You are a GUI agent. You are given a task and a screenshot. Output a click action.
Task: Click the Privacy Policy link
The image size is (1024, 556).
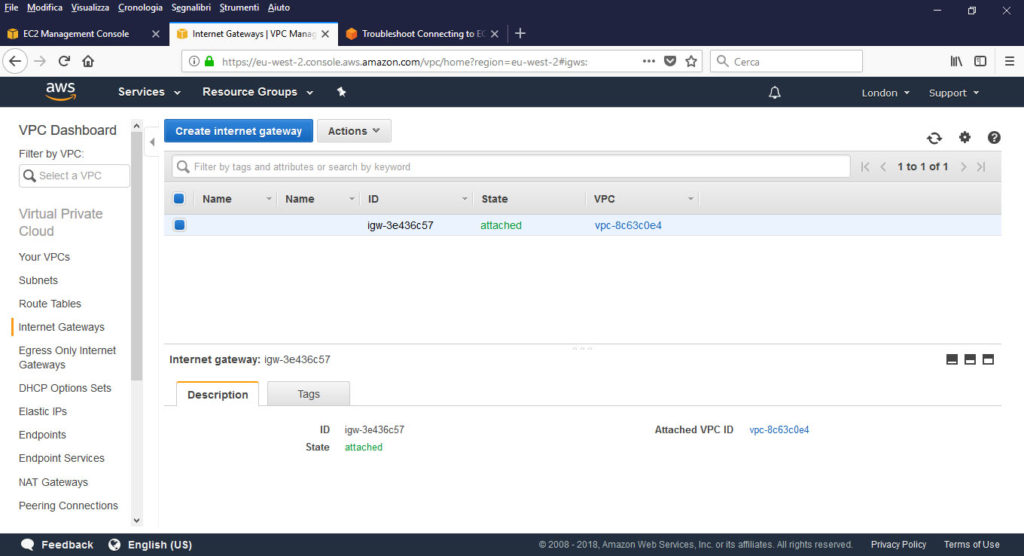pyautogui.click(x=898, y=545)
